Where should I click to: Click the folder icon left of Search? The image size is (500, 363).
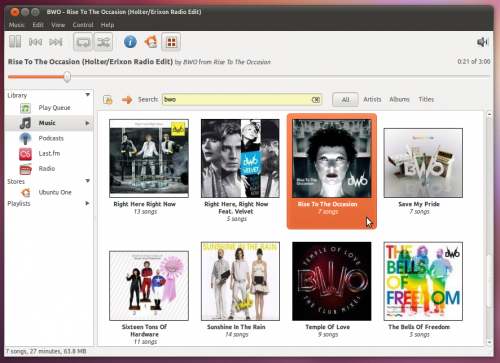point(108,100)
